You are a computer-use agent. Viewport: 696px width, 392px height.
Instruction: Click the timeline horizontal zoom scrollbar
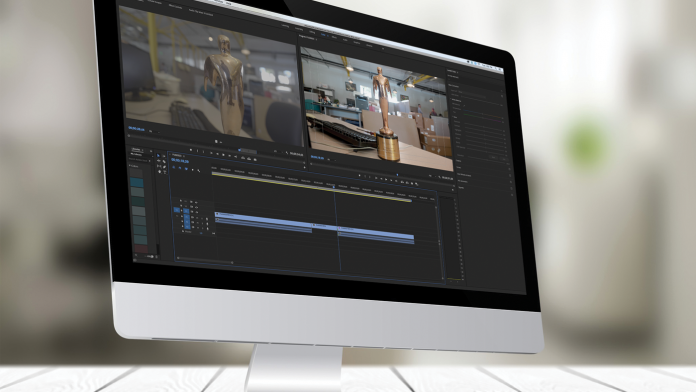205,260
